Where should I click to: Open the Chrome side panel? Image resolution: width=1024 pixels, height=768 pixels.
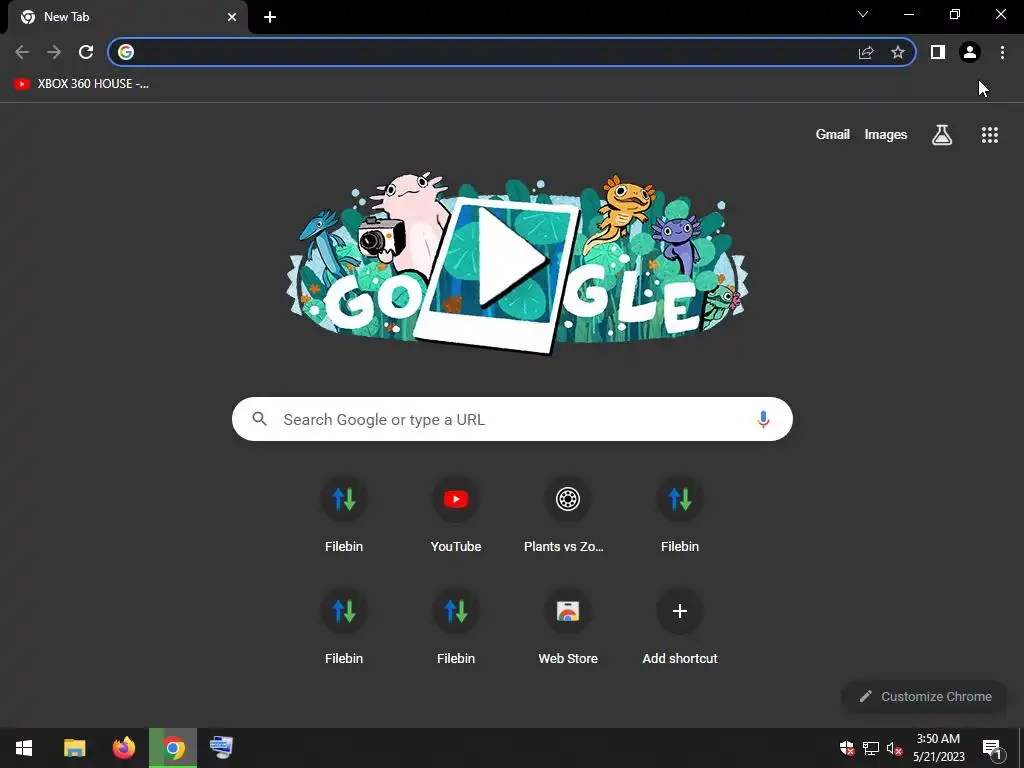pyautogui.click(x=938, y=52)
